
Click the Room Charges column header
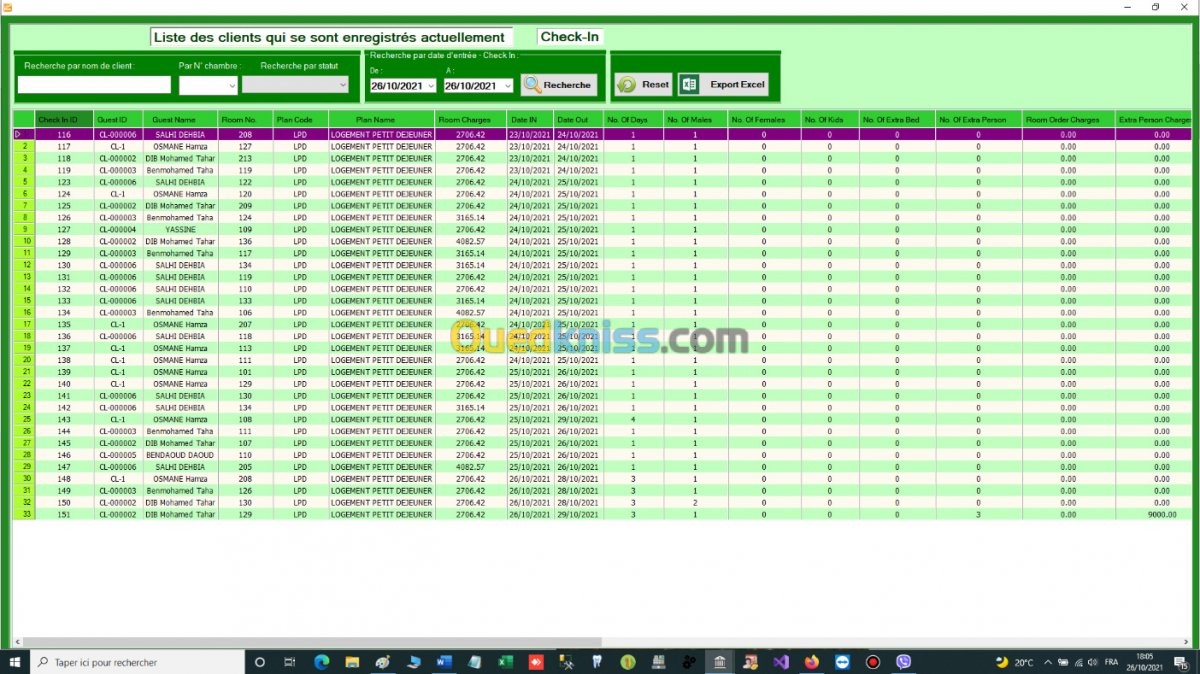pyautogui.click(x=470, y=120)
